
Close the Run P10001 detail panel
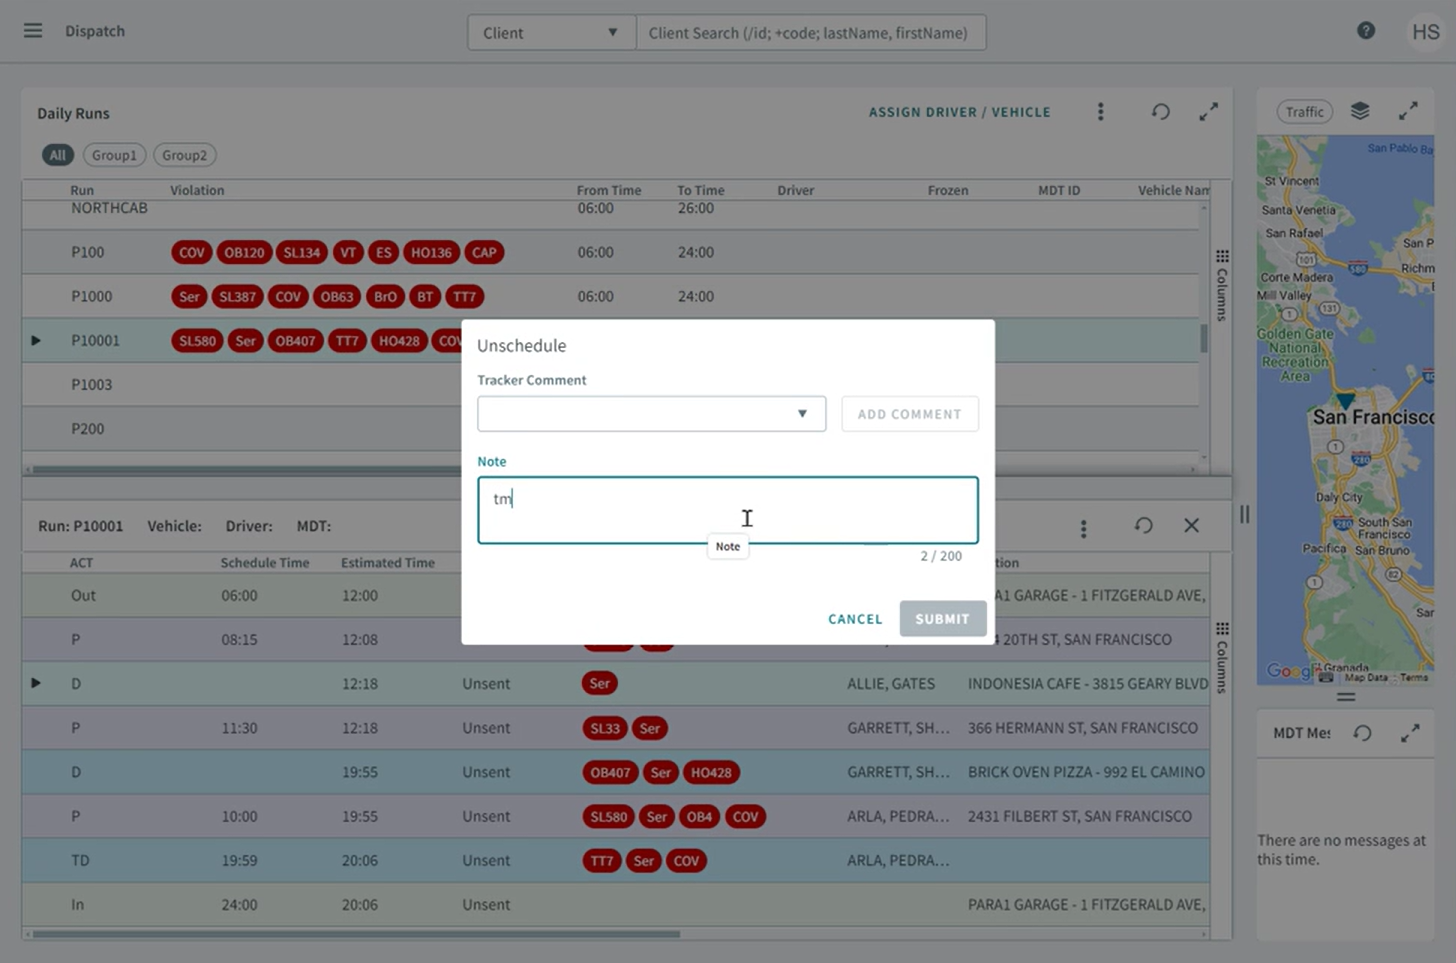pos(1191,525)
